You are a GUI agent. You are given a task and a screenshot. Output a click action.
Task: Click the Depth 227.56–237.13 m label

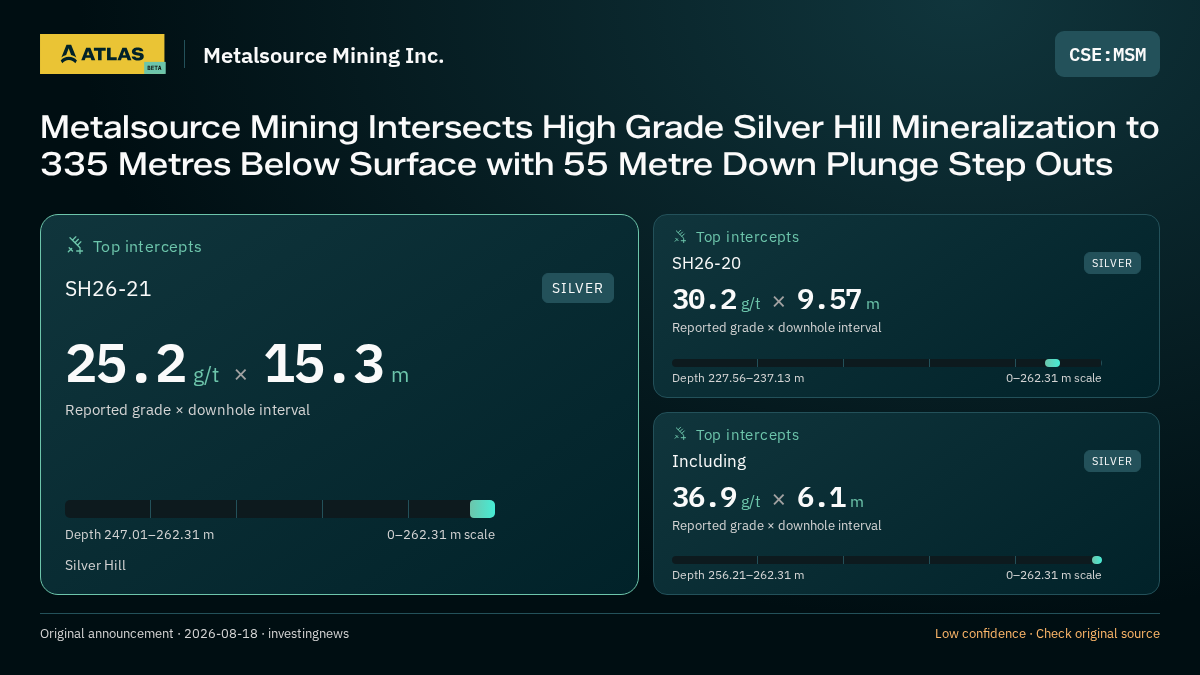pos(738,378)
